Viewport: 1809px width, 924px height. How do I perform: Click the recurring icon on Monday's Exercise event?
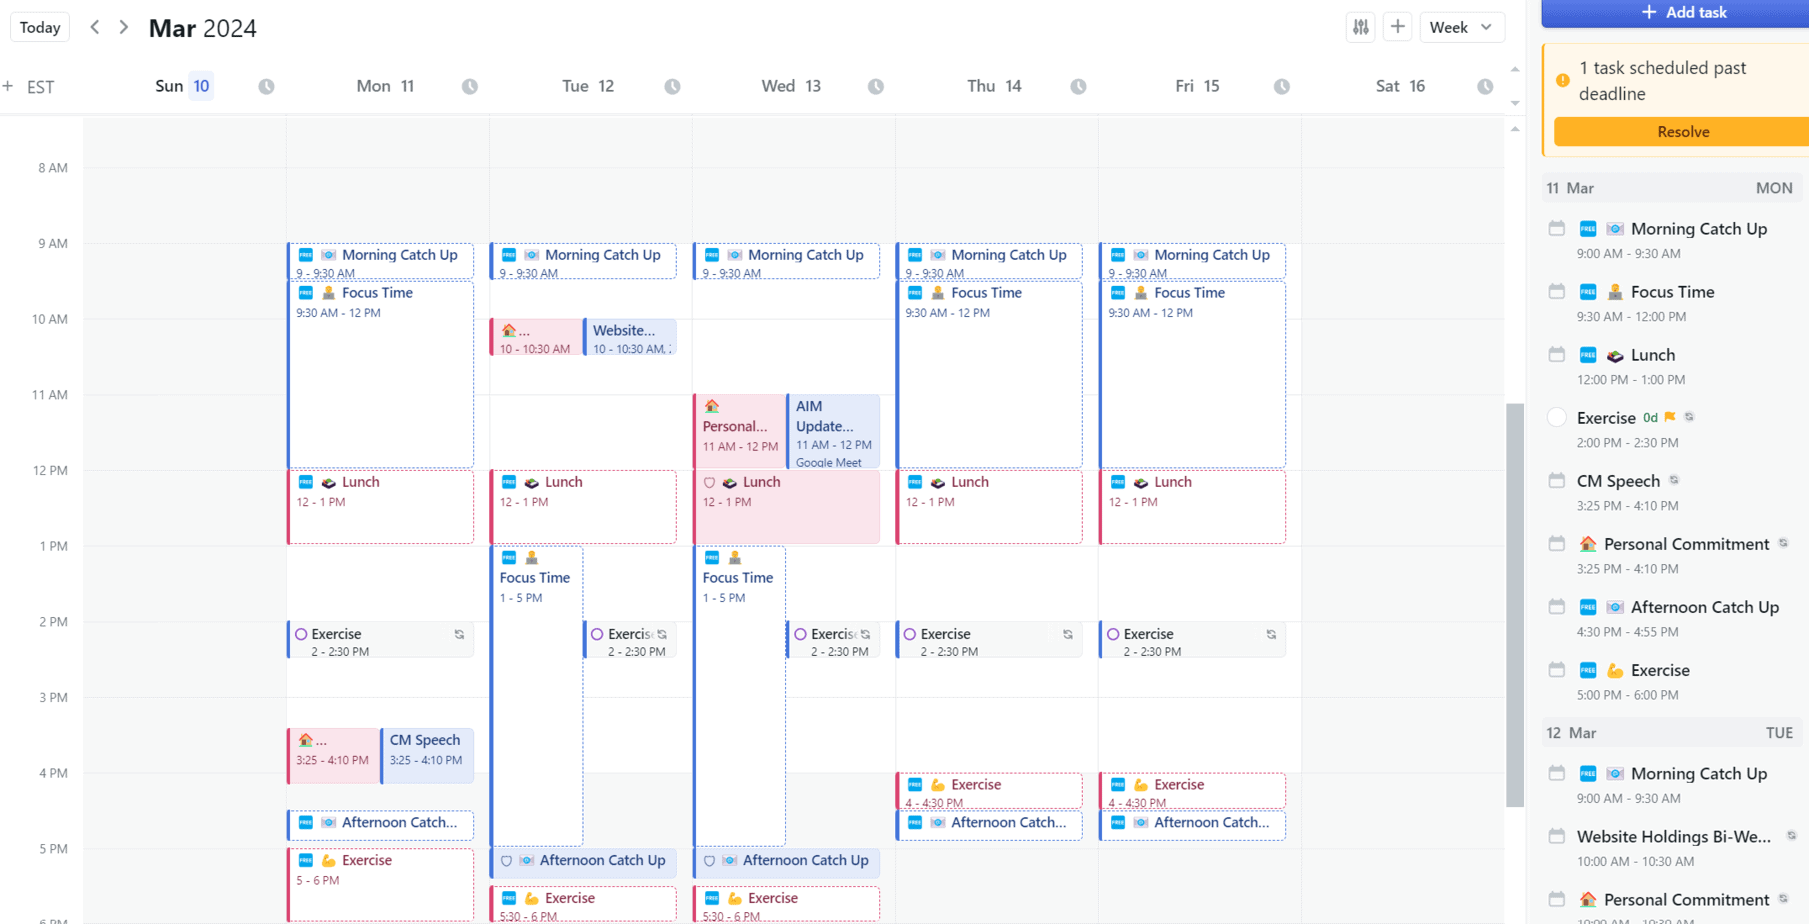459,634
